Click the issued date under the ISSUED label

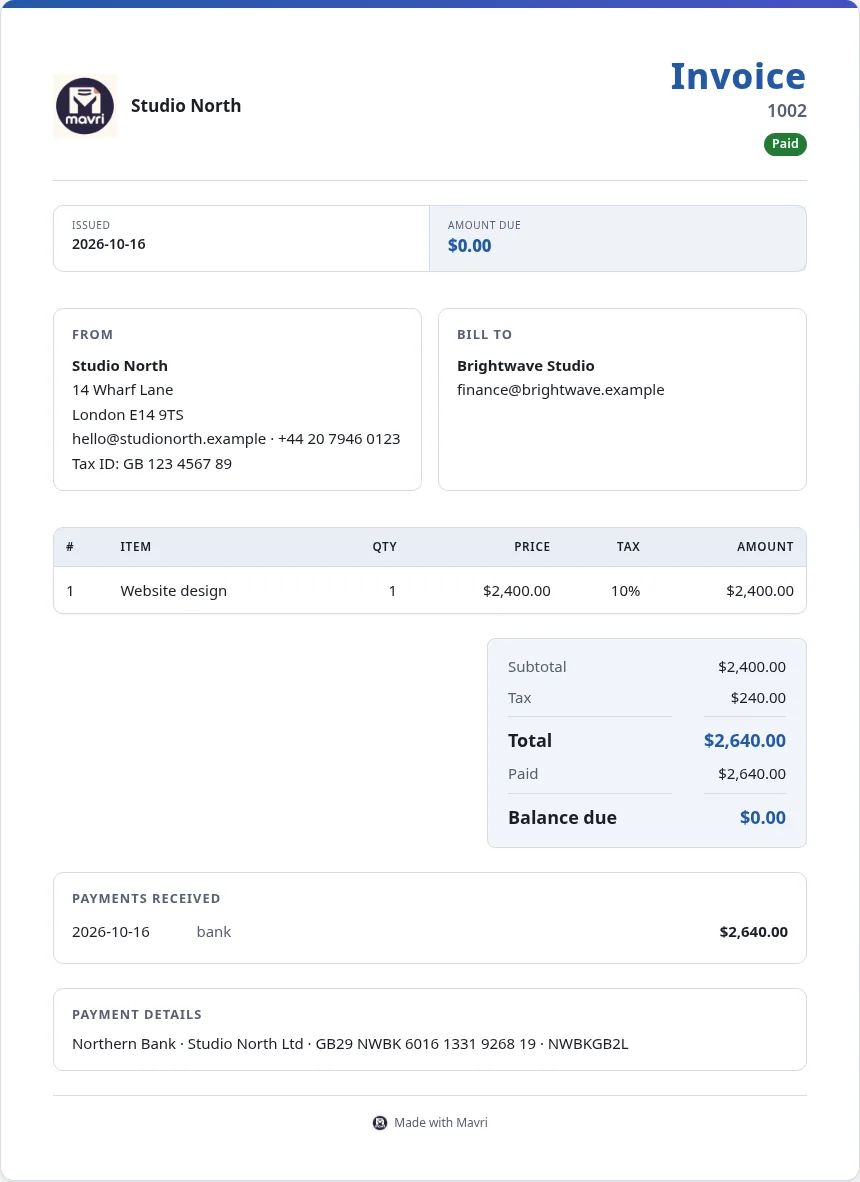109,244
